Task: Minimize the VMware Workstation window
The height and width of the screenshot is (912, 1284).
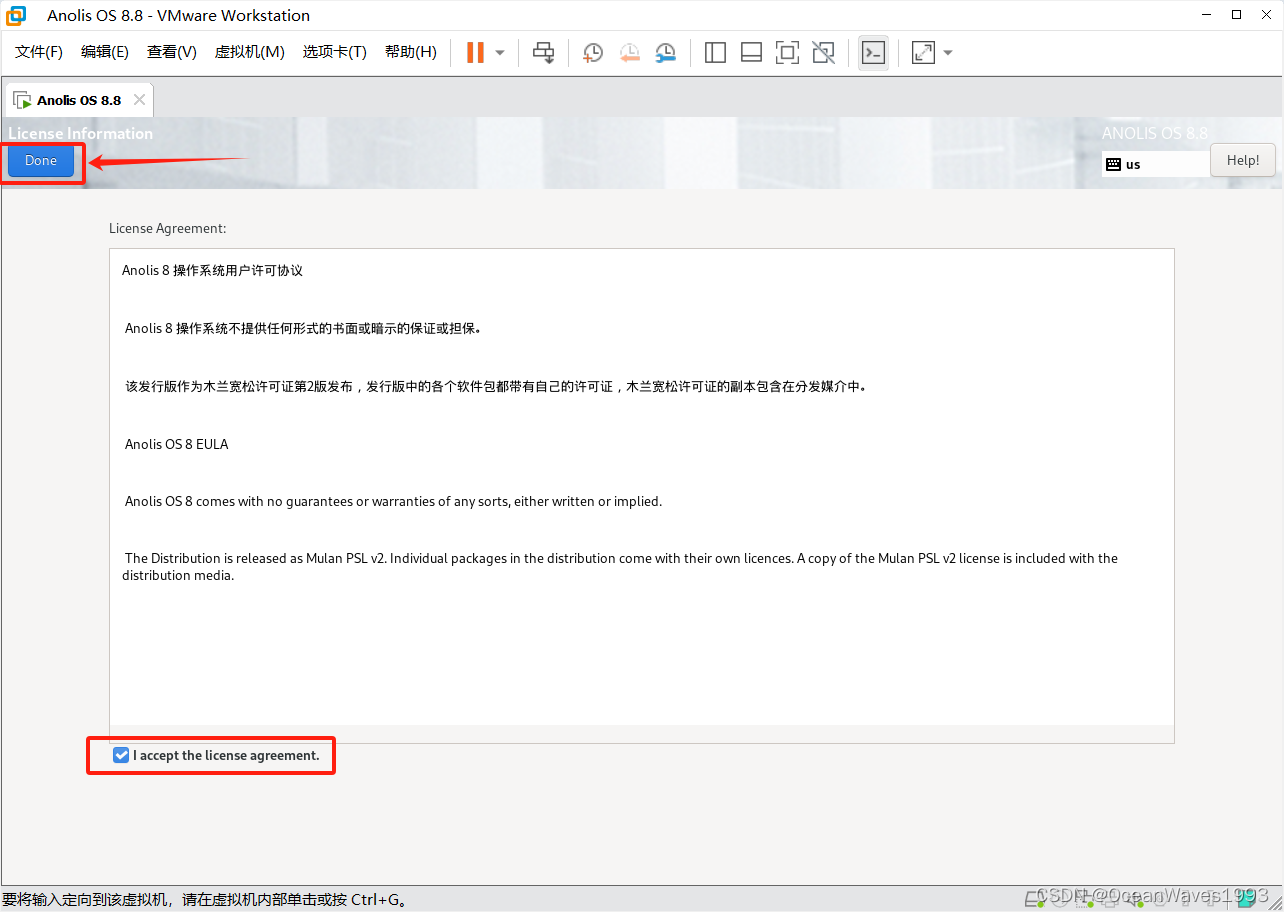Action: coord(1208,15)
